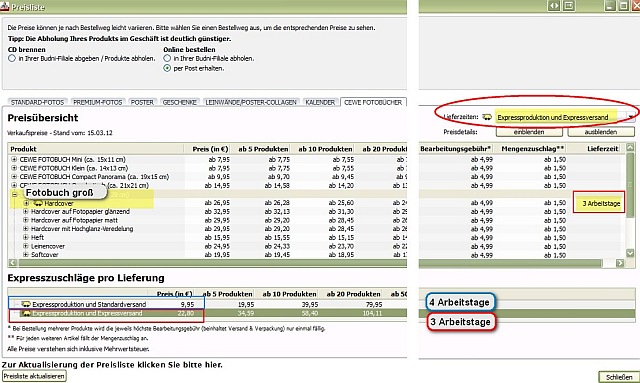Click the scroll-down arrow of product table
The width and height of the screenshot is (640, 383).
pyautogui.click(x=630, y=253)
